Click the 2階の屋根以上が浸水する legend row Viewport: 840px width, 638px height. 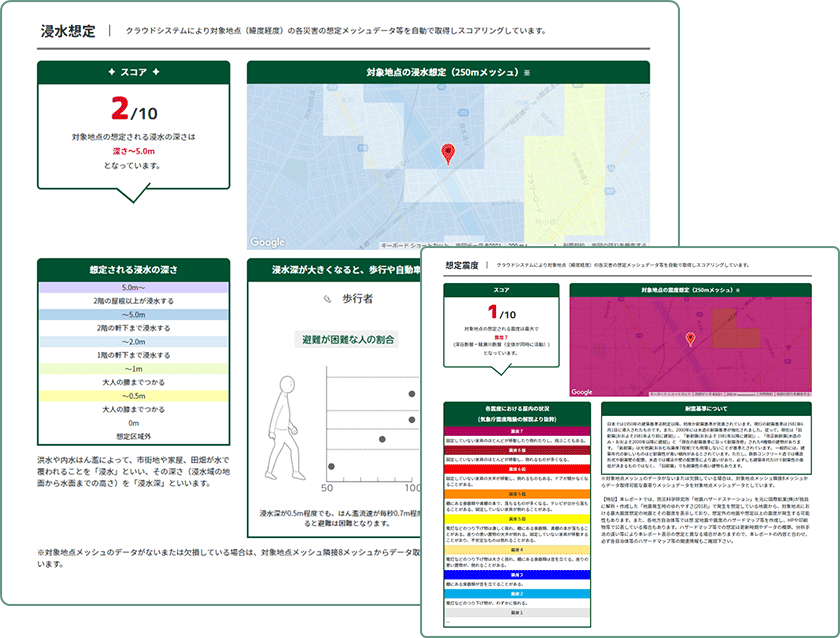click(133, 301)
